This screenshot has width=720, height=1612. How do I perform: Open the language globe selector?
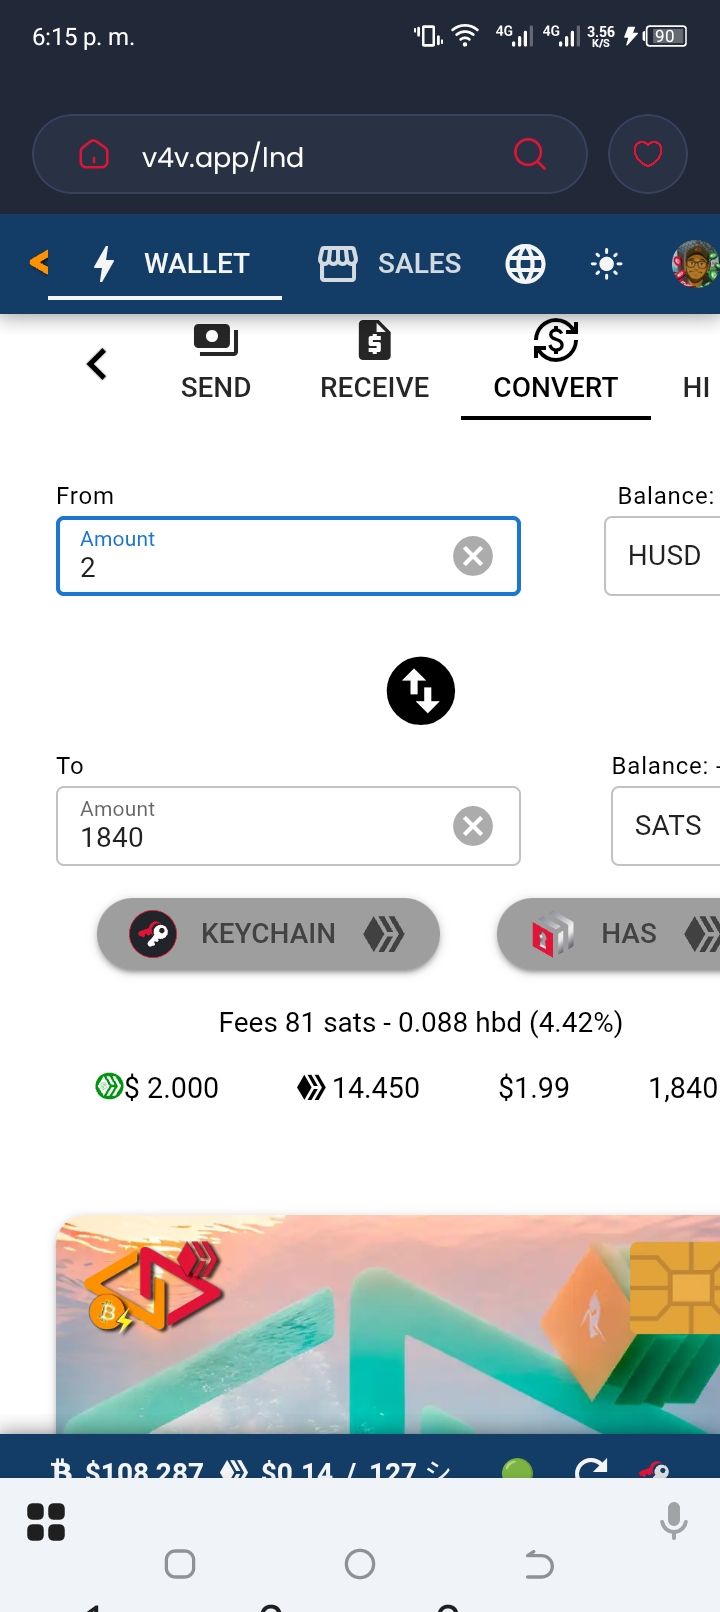point(525,264)
